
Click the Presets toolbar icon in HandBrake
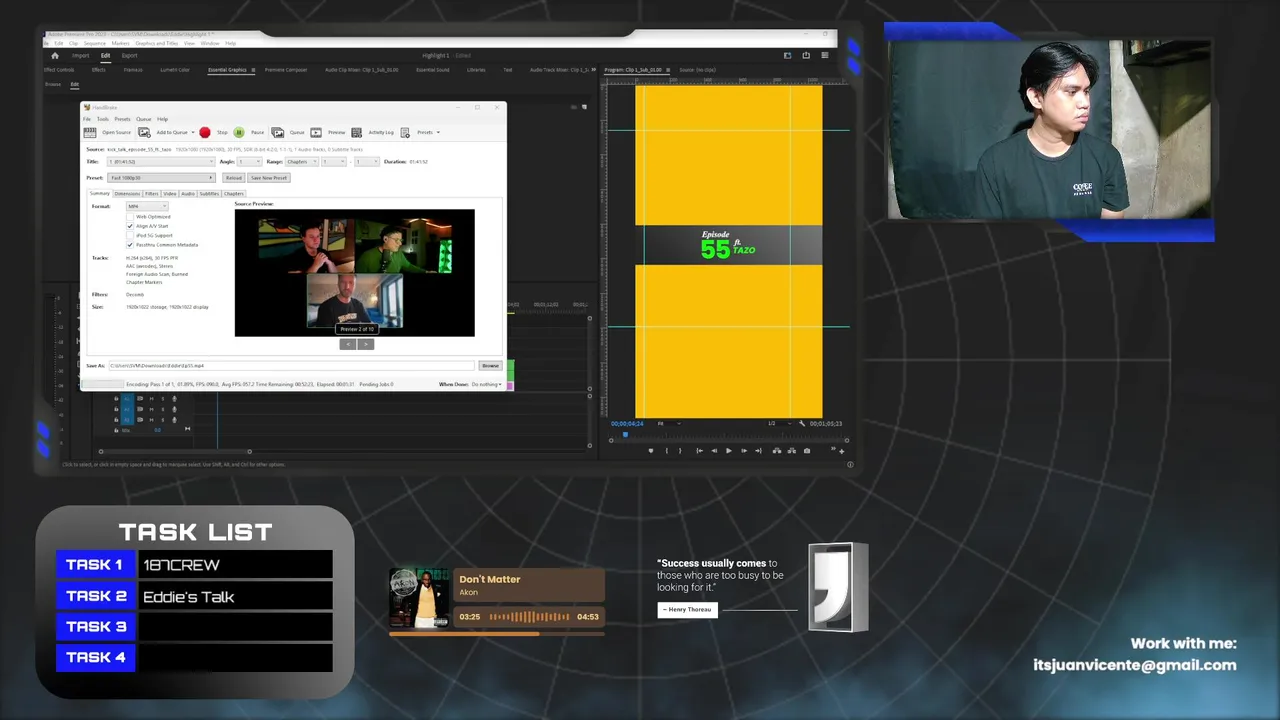pos(405,132)
